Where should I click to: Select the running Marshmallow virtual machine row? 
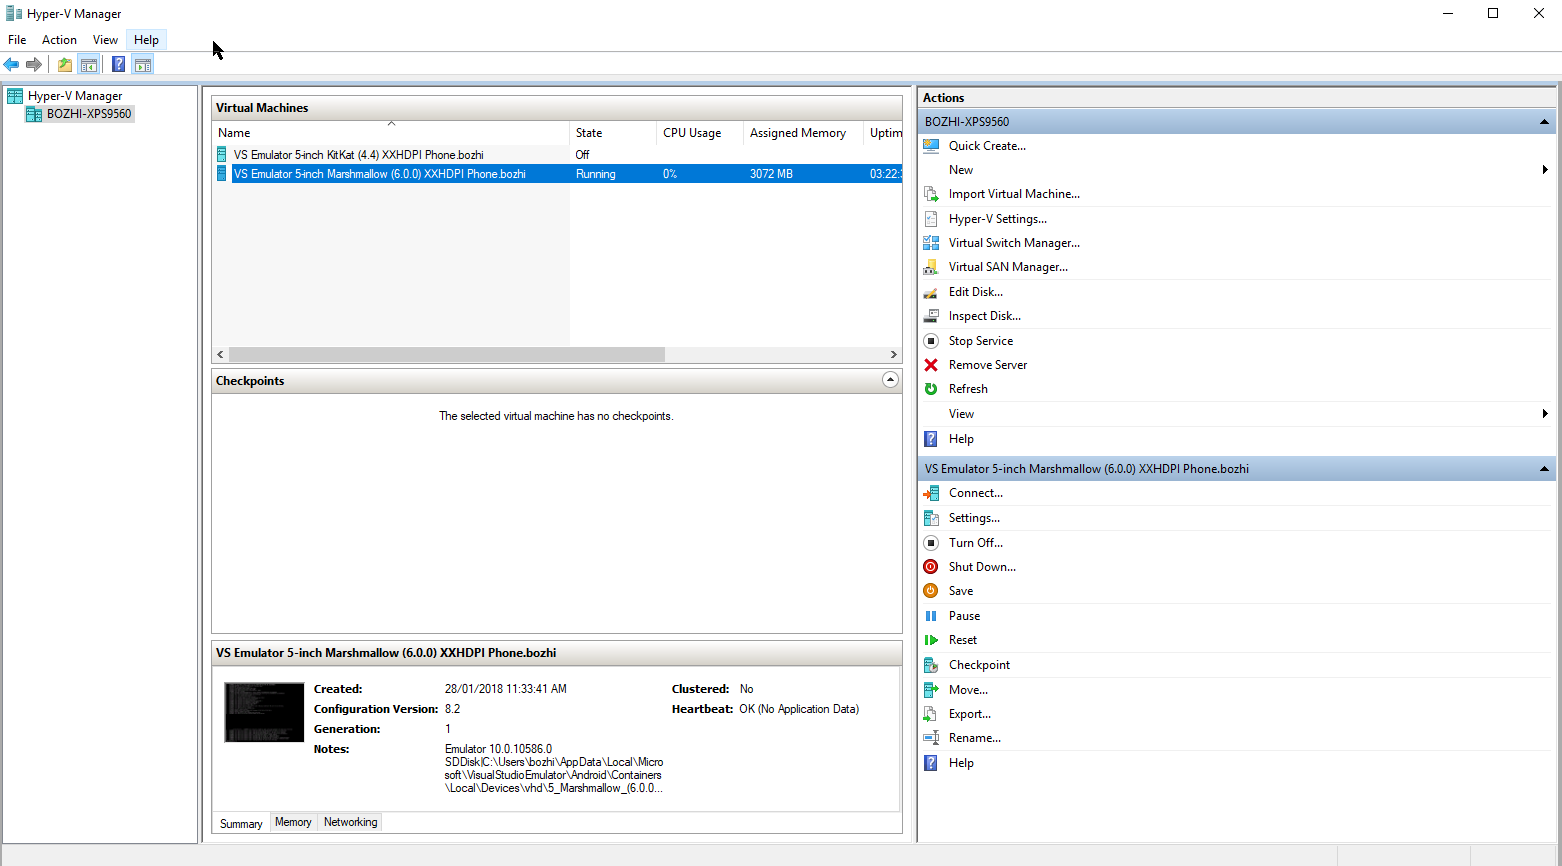558,174
